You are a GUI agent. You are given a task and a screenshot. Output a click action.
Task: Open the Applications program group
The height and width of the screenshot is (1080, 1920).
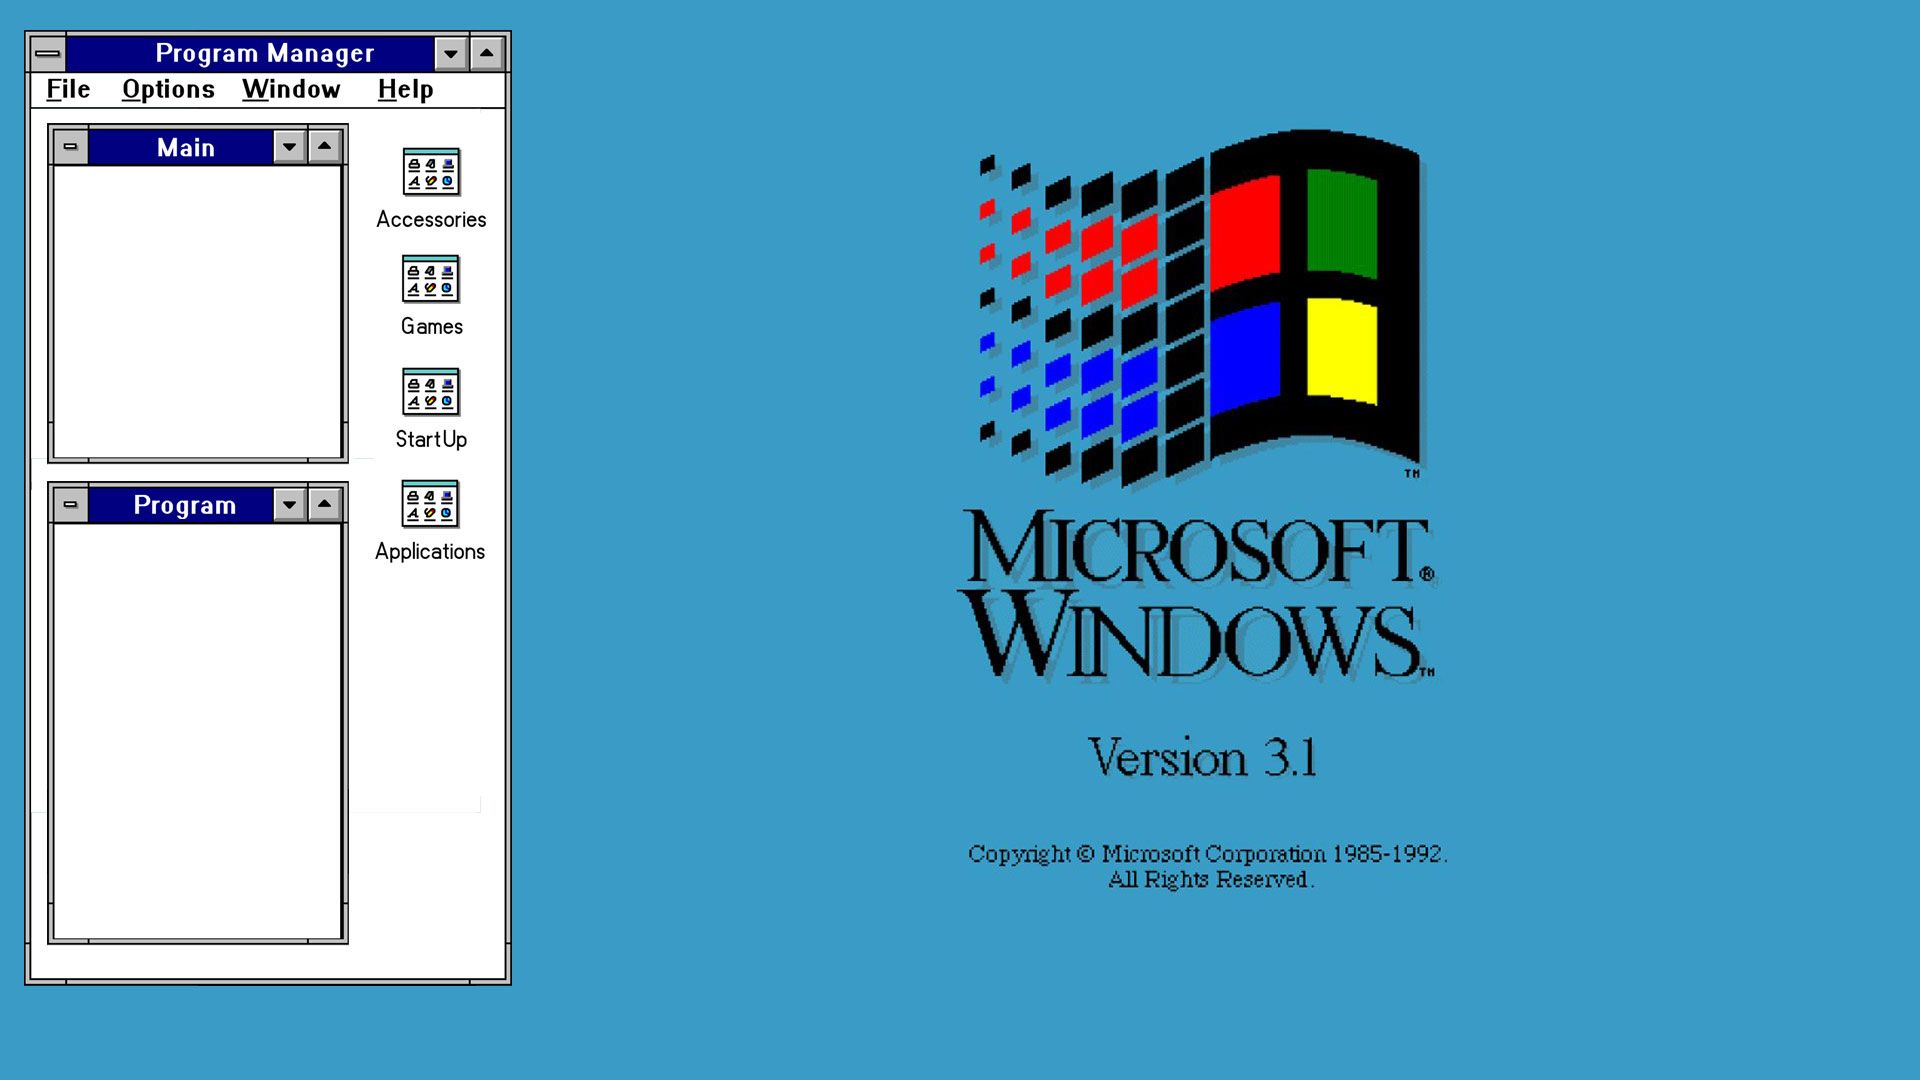coord(431,504)
